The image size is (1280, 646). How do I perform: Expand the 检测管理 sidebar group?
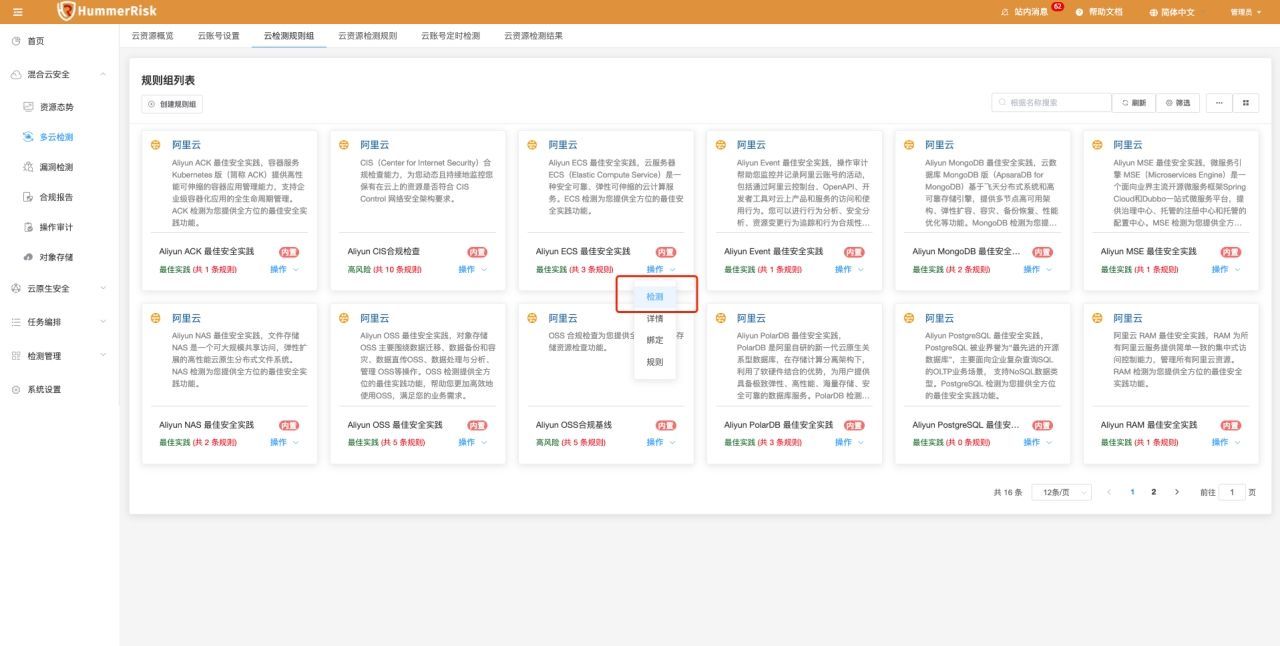pos(59,355)
